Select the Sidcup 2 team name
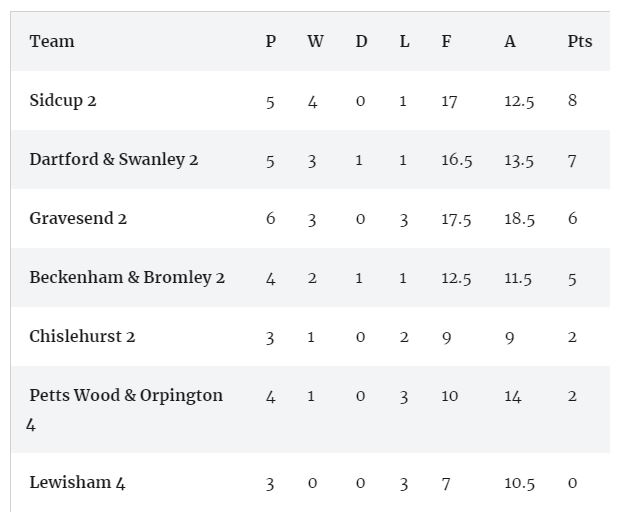The image size is (624, 531). tap(63, 100)
